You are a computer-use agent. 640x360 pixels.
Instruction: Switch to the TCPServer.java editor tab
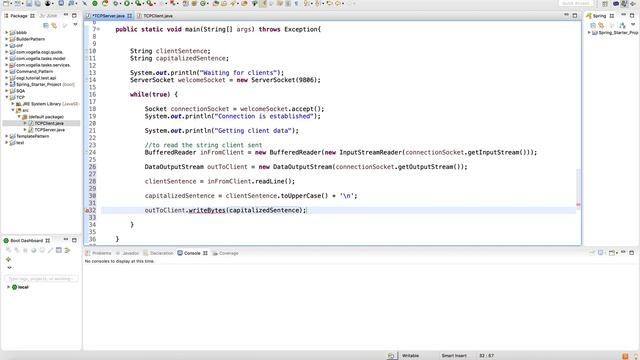point(108,16)
